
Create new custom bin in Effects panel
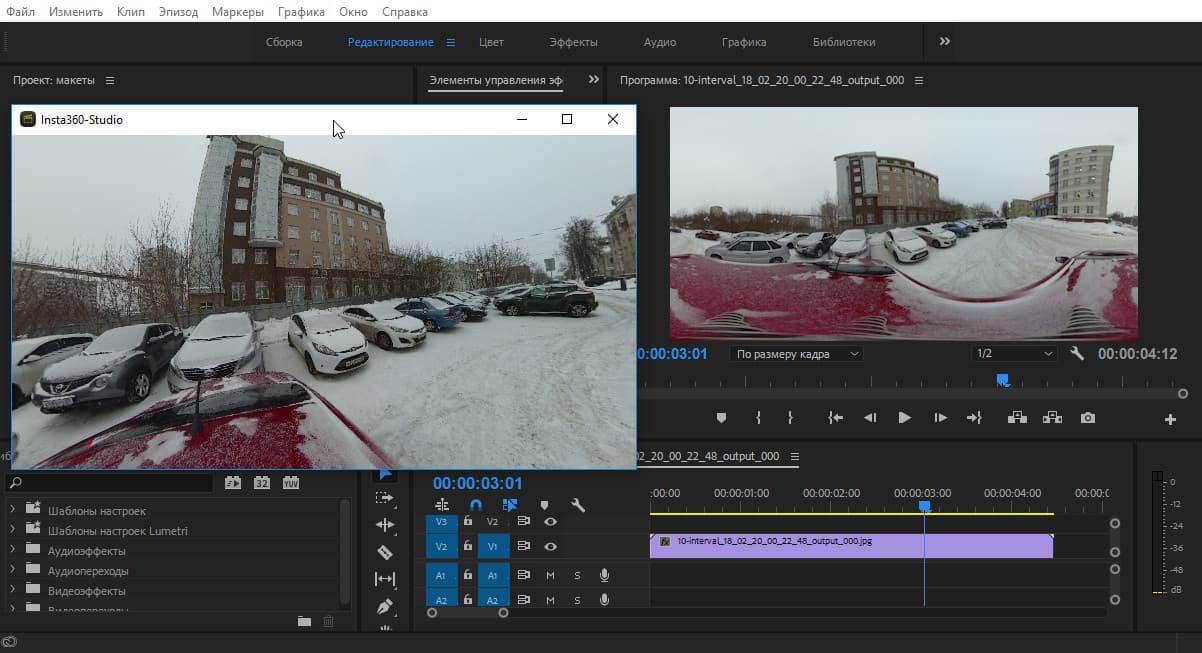pos(304,622)
